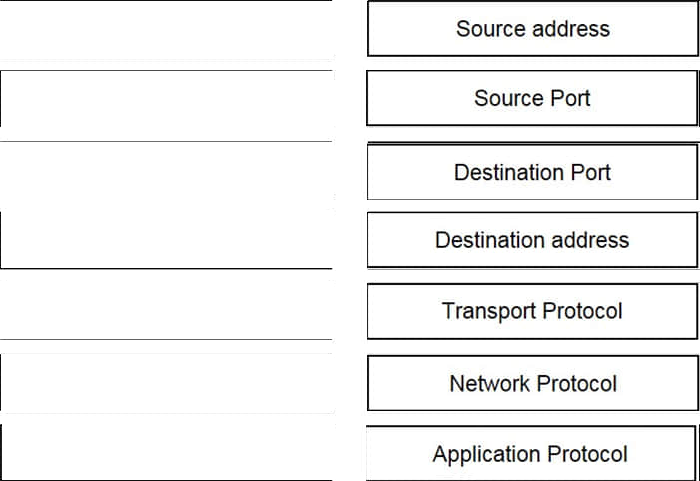Select the Transport Protocol box

coord(532,311)
